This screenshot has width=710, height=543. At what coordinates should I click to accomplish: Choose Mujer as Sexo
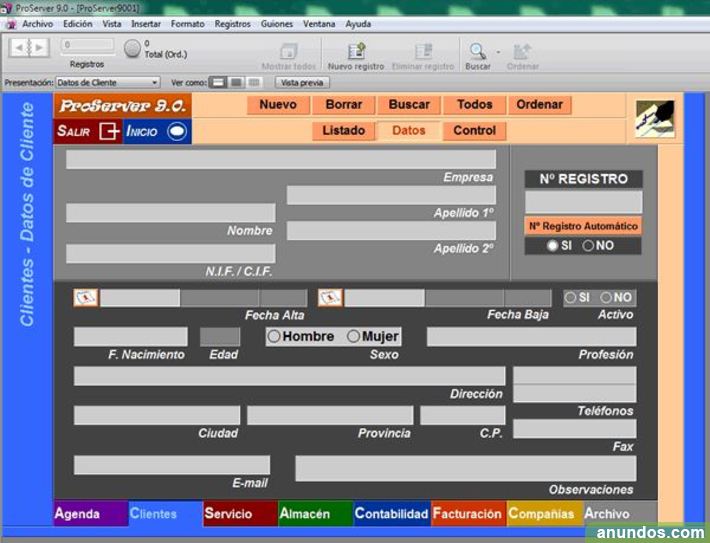pos(353,336)
